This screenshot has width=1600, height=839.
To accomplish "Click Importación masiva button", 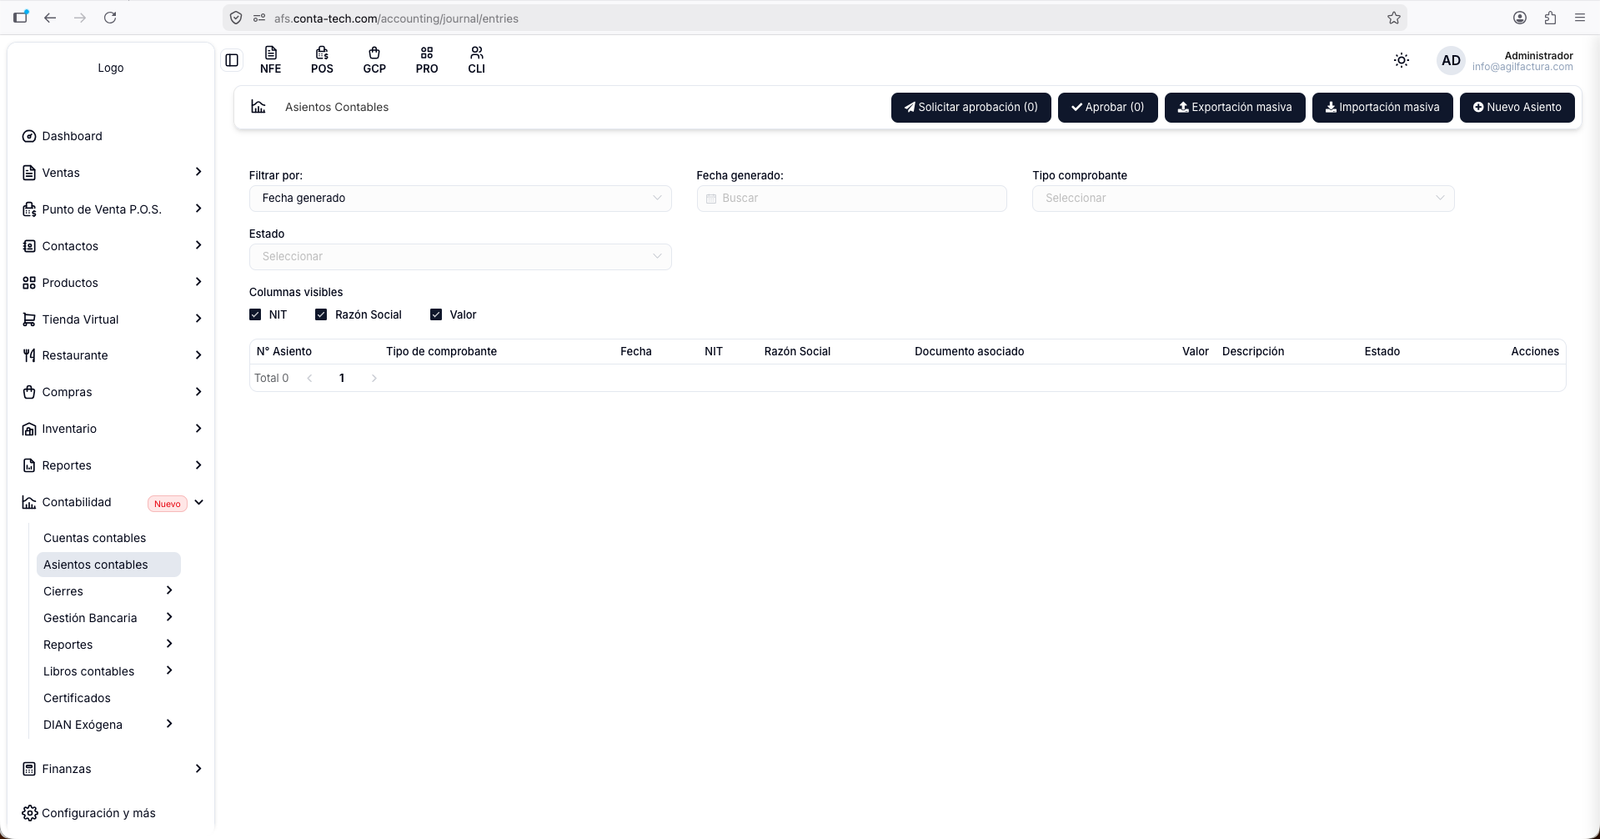I will pyautogui.click(x=1383, y=107).
